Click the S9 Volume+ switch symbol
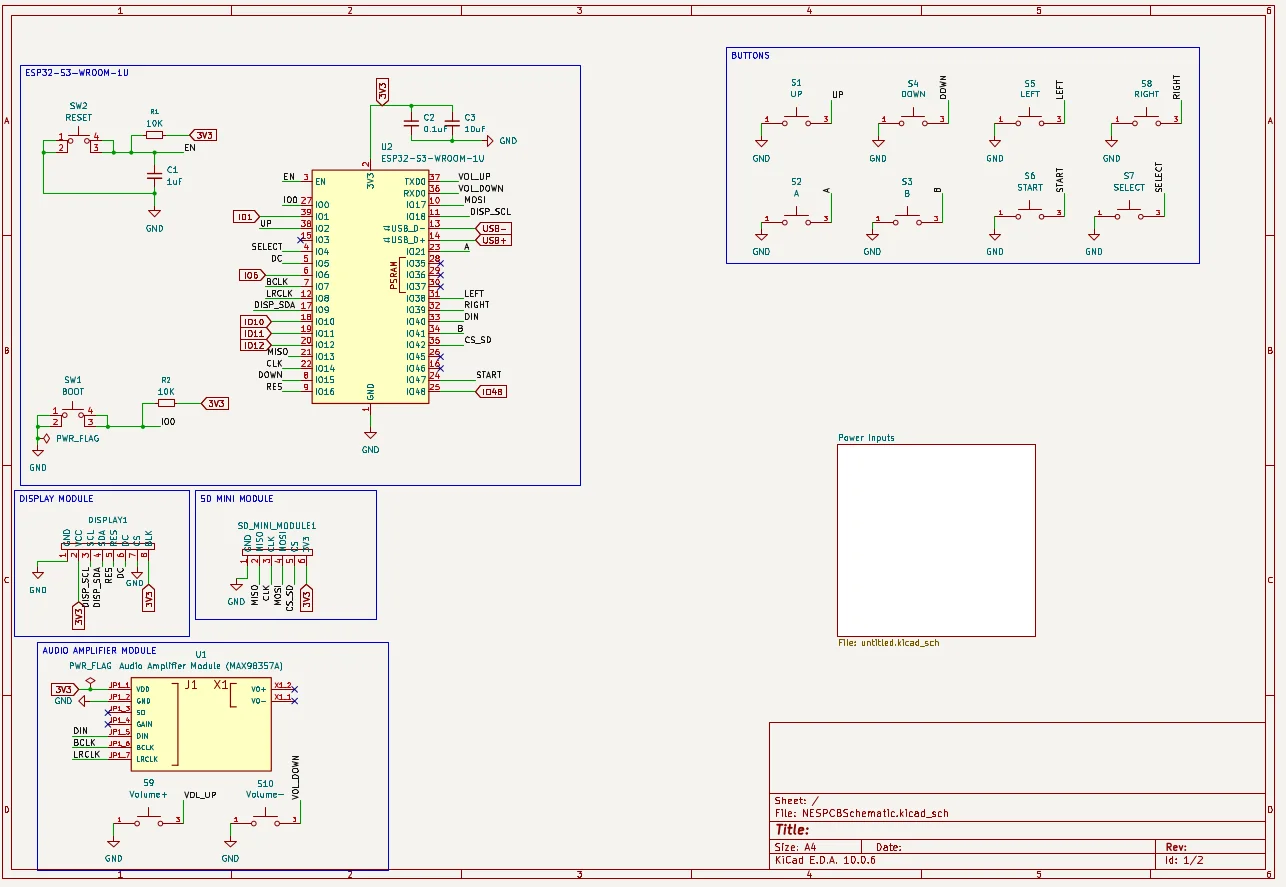 click(x=148, y=818)
